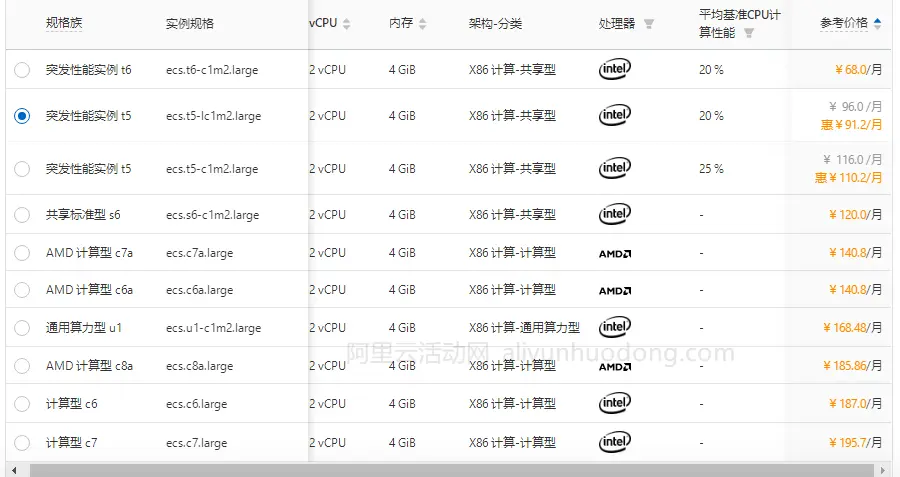
Task: Click Intel logo in ecs.t5-c1m2.large row
Action: point(615,168)
